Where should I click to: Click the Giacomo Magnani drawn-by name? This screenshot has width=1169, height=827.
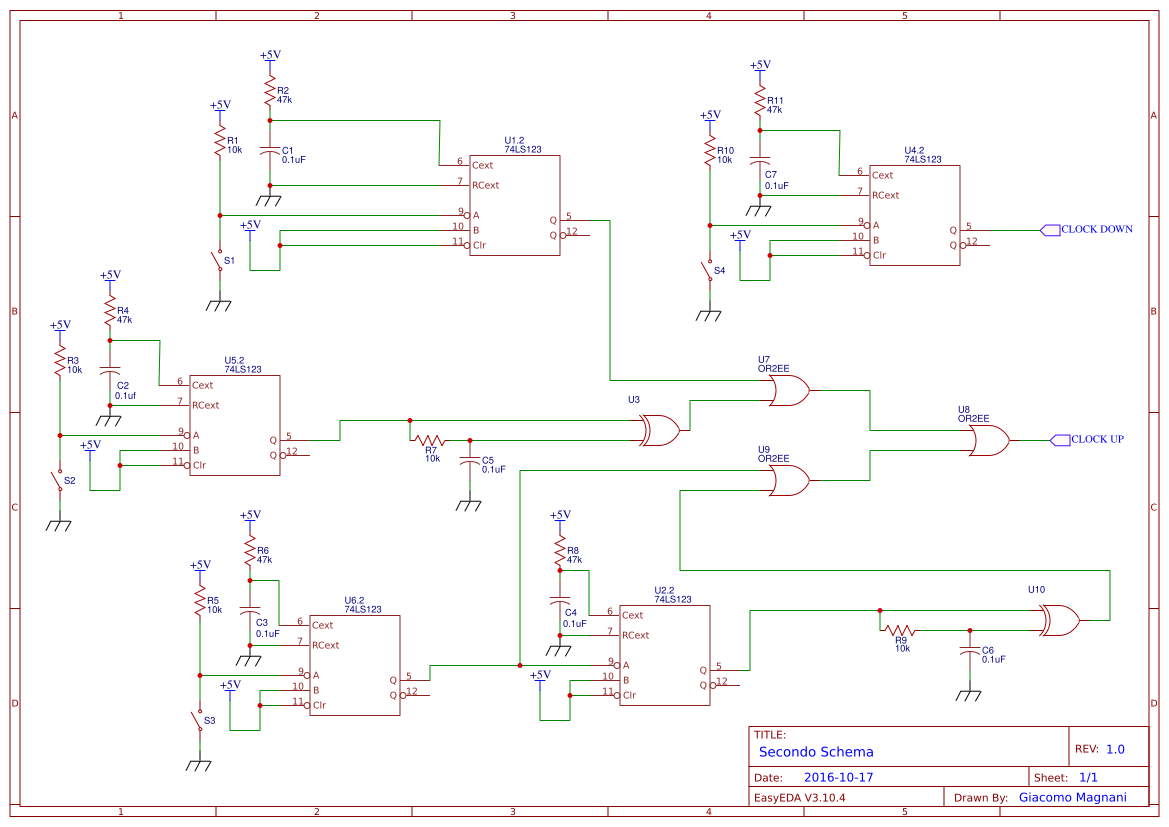pos(1075,797)
